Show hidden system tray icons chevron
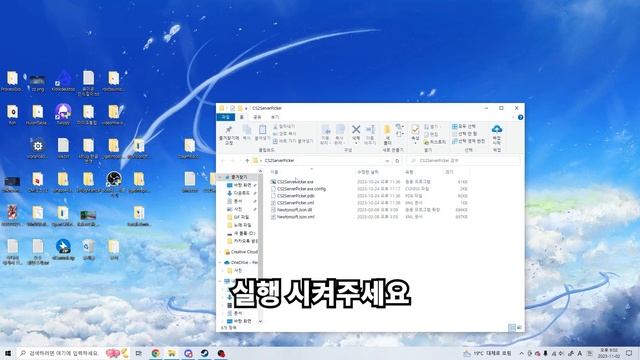640x360 pixels. [x=521, y=353]
